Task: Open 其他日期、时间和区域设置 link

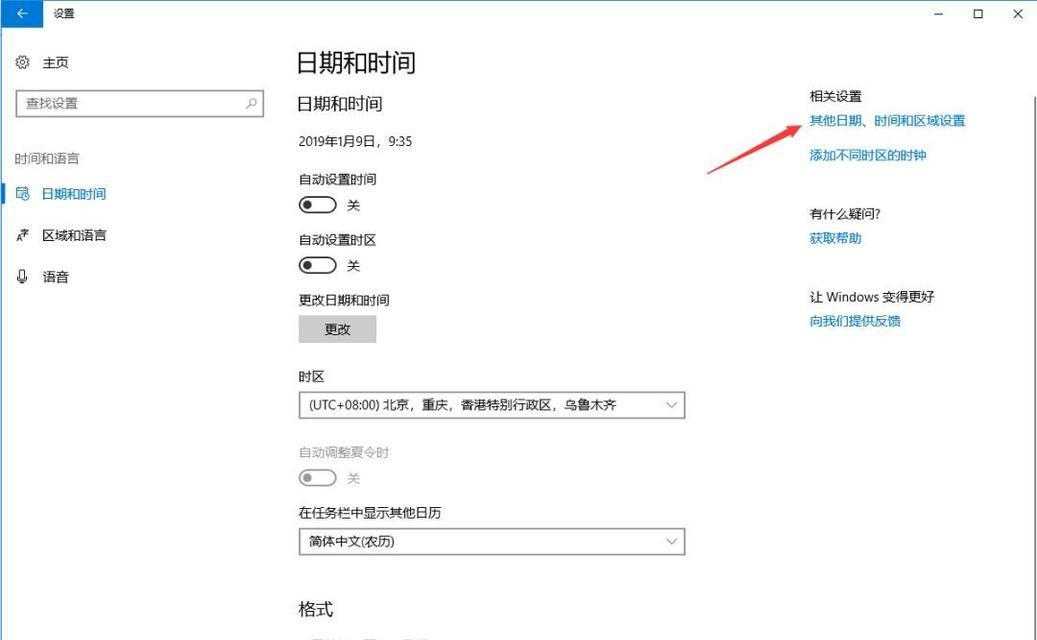Action: click(887, 120)
